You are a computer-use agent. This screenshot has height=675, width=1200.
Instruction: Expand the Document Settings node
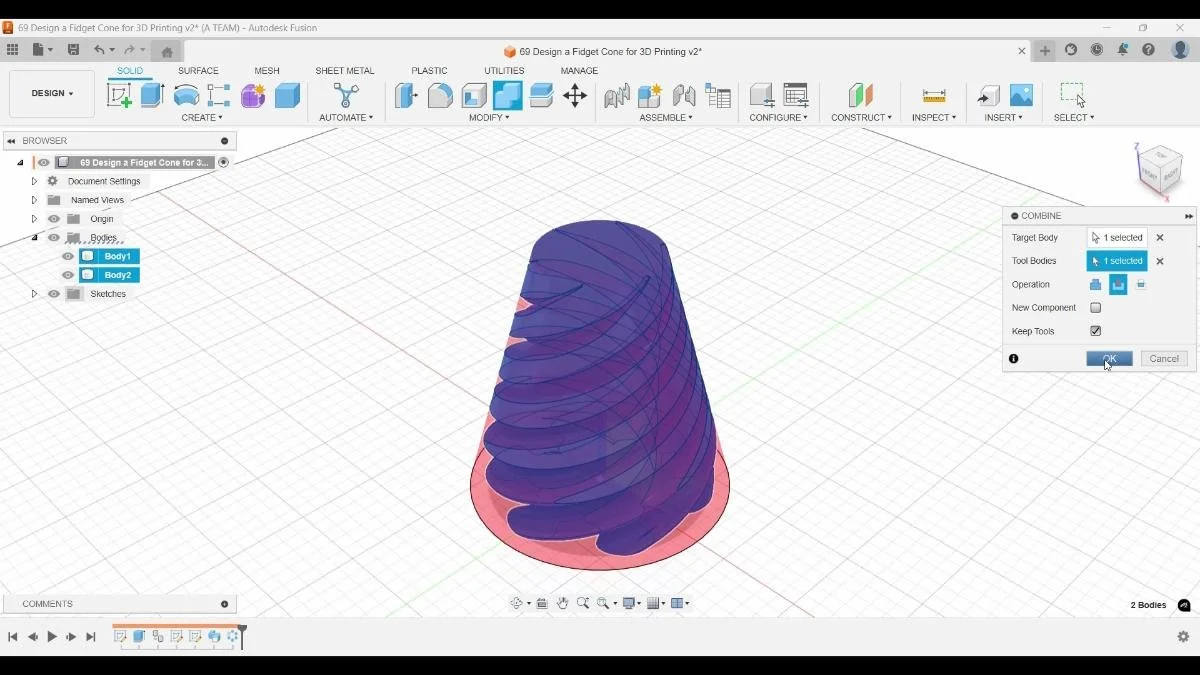tap(34, 181)
